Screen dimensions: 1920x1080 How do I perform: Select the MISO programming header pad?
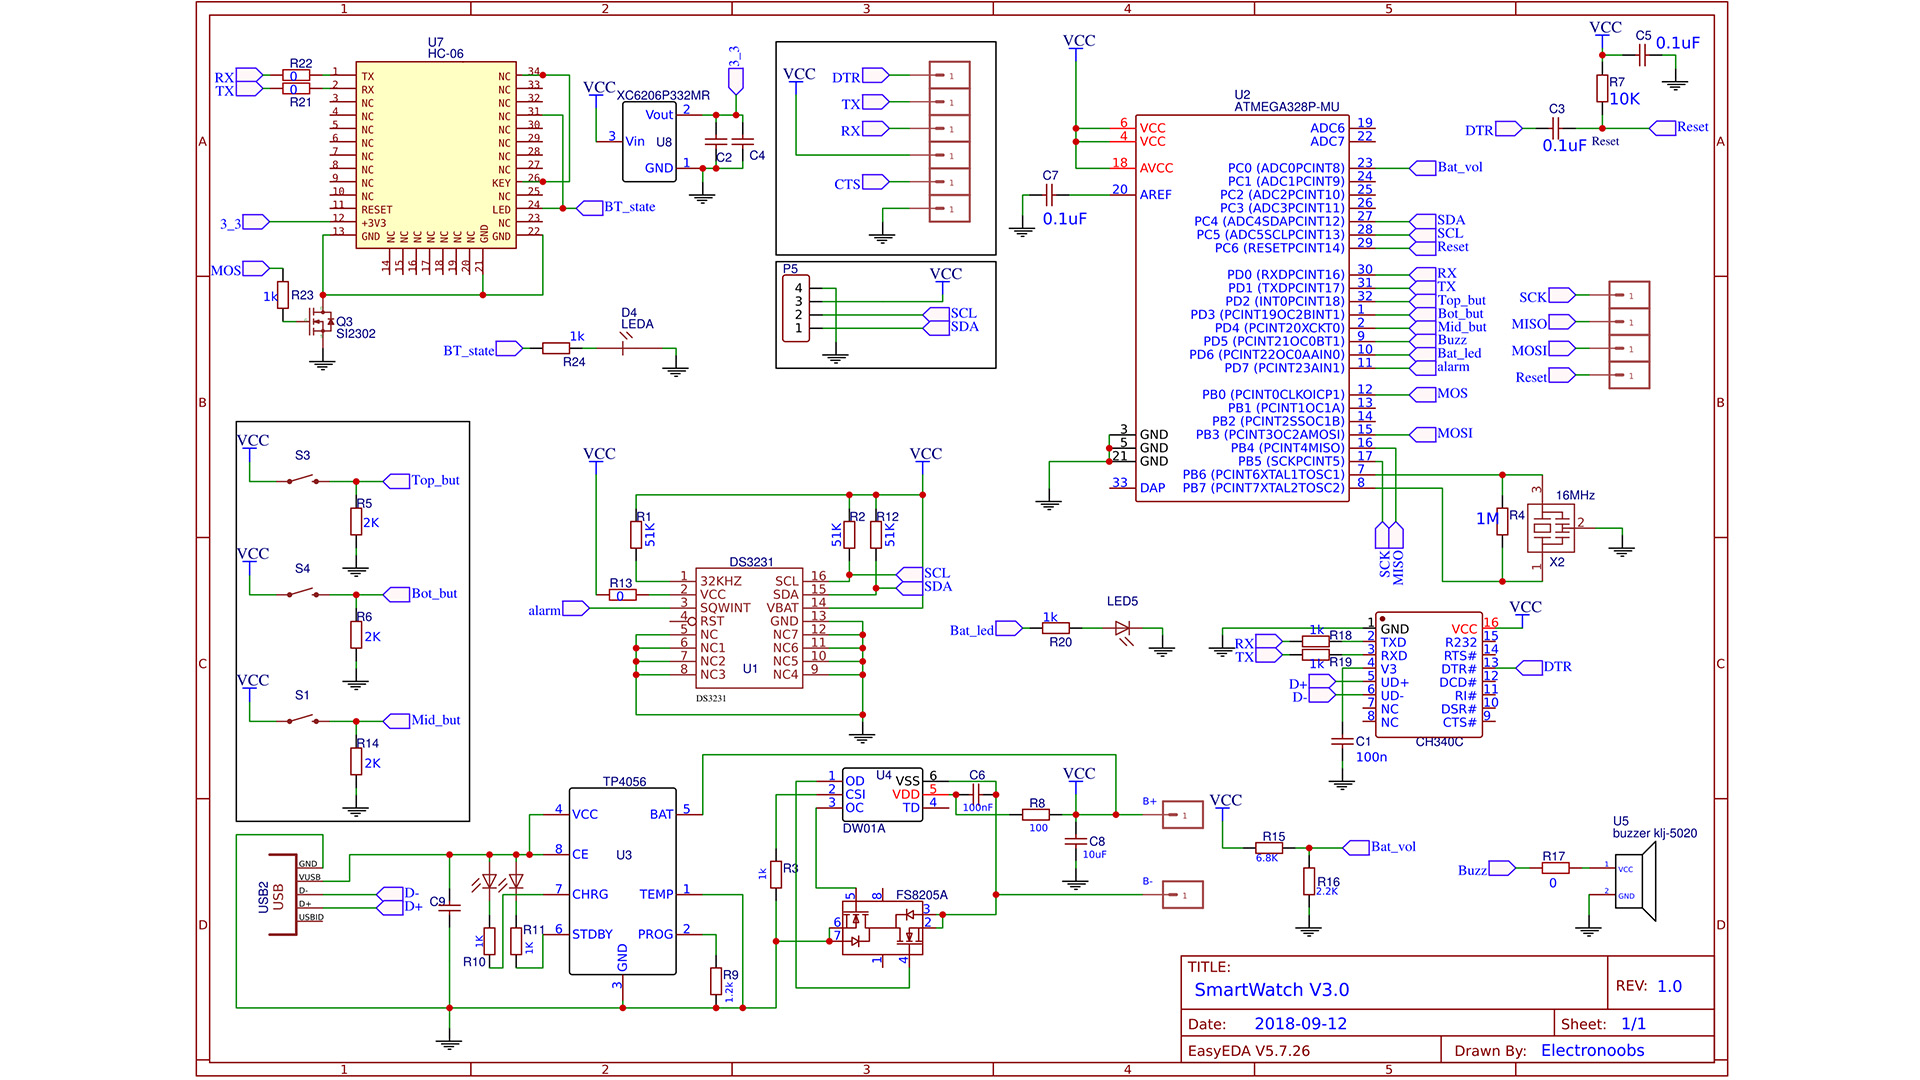coord(1629,323)
